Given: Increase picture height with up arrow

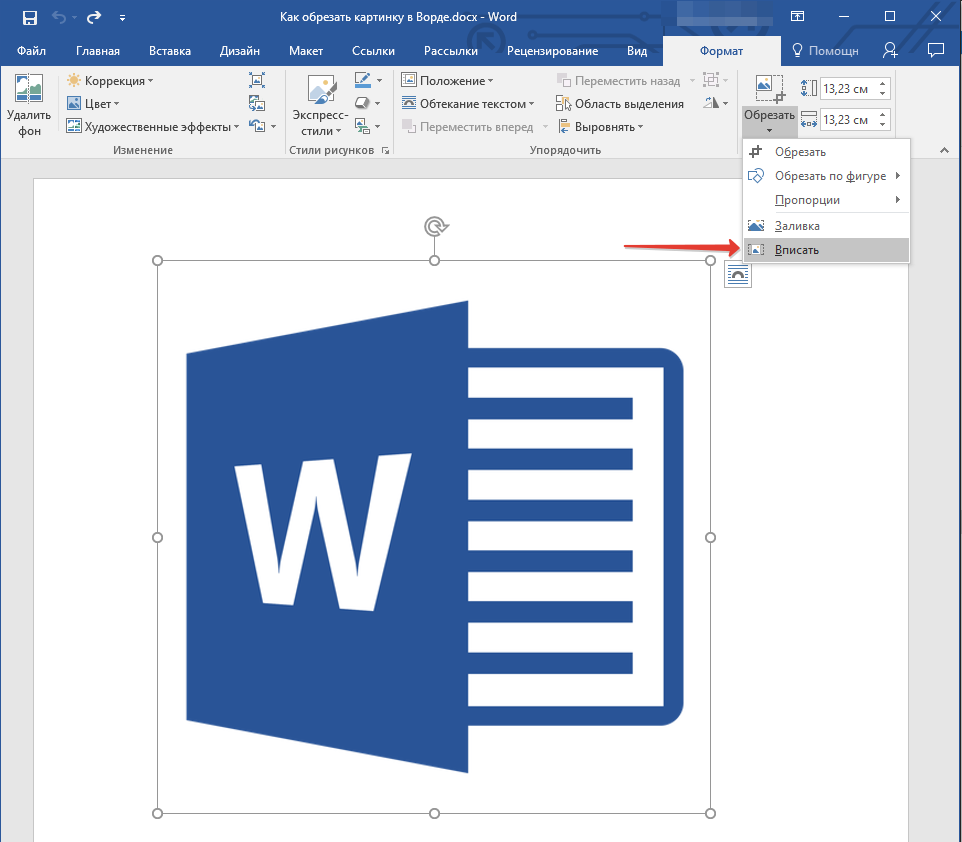Looking at the screenshot, I should click(883, 84).
